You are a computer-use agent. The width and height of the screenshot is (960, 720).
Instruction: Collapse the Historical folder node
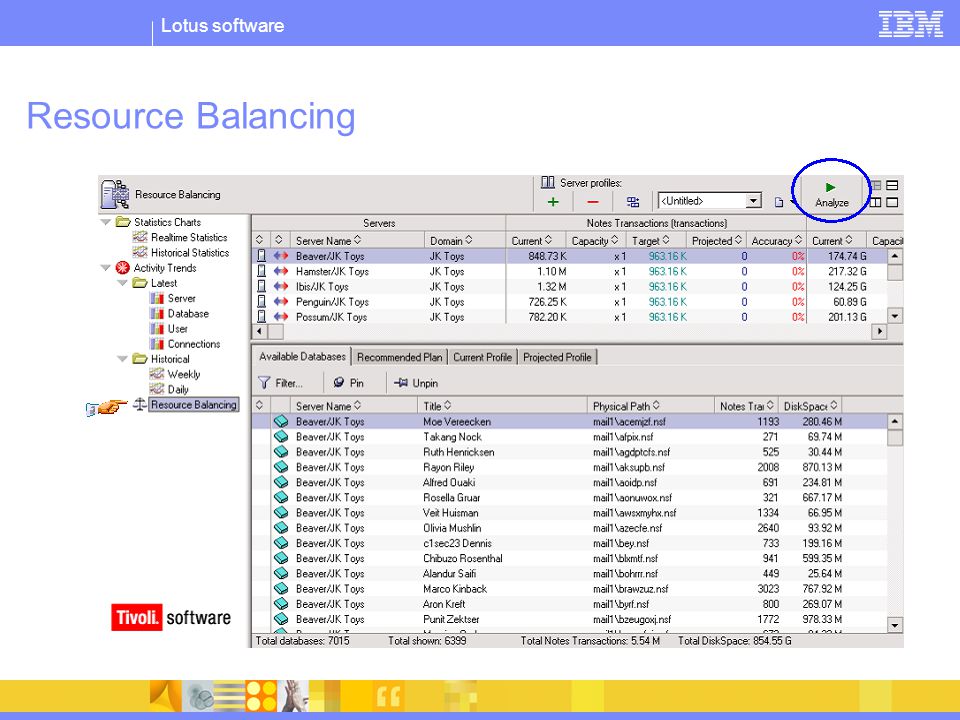tap(122, 359)
